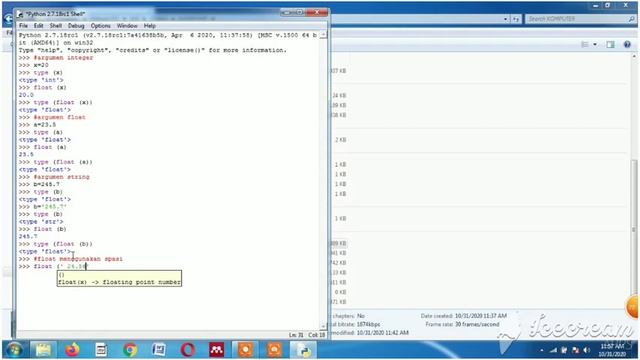The height and width of the screenshot is (360, 640).
Task: Click the Windows Start button
Action: click(x=15, y=350)
